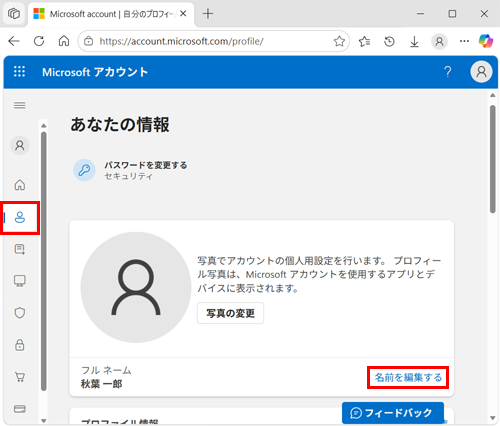
Task: Launch Copilot from the toolbar
Action: [x=486, y=41]
